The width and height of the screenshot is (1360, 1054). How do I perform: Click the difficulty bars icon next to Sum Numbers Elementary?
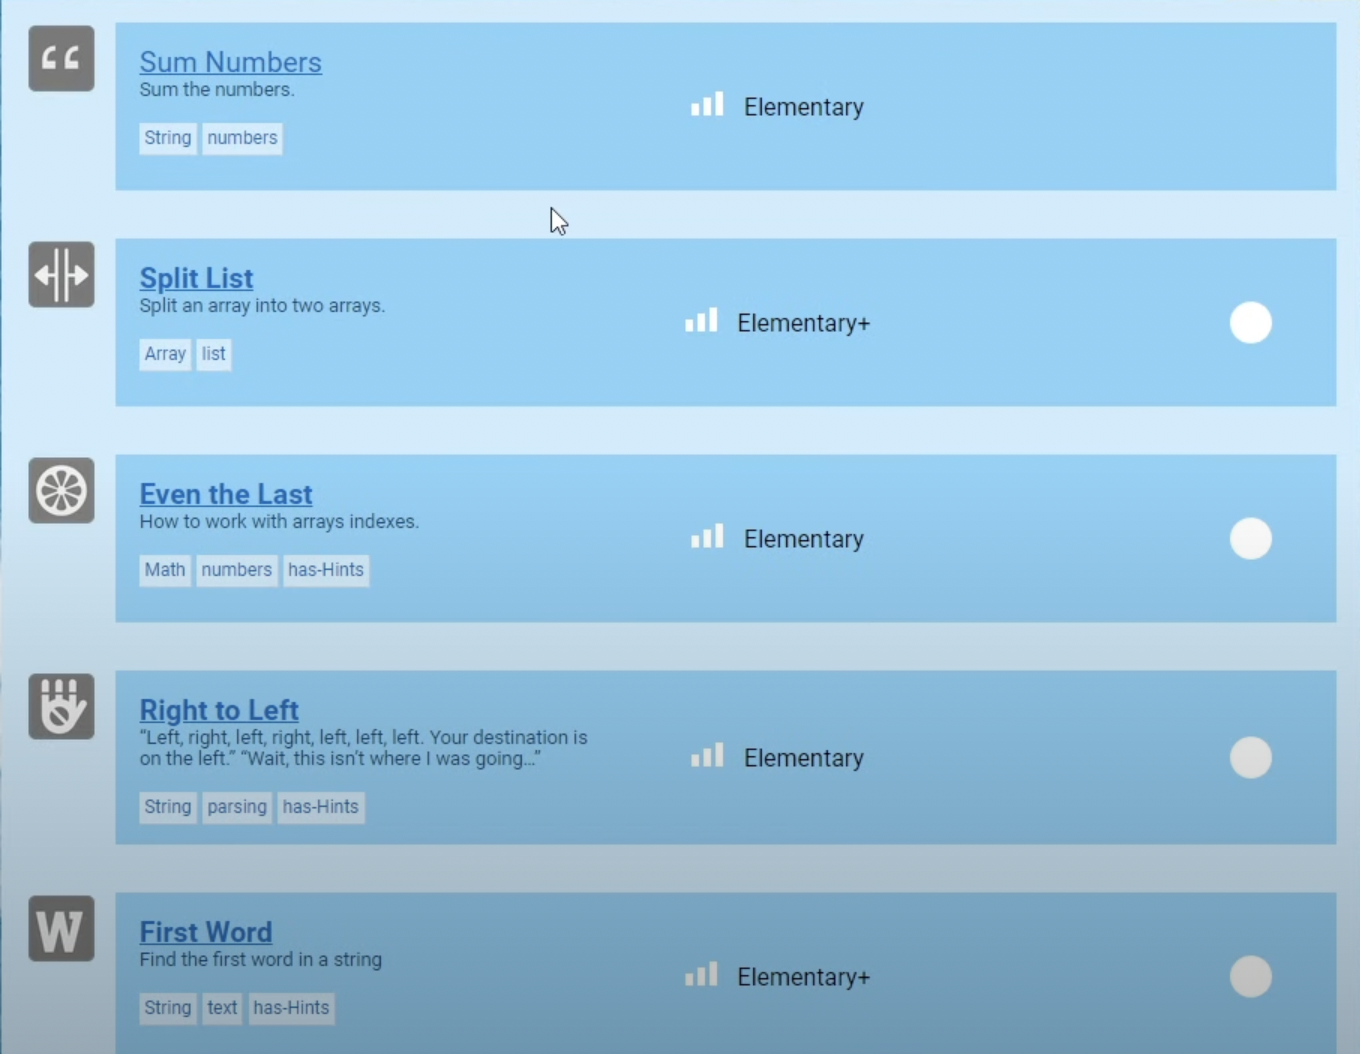point(707,104)
